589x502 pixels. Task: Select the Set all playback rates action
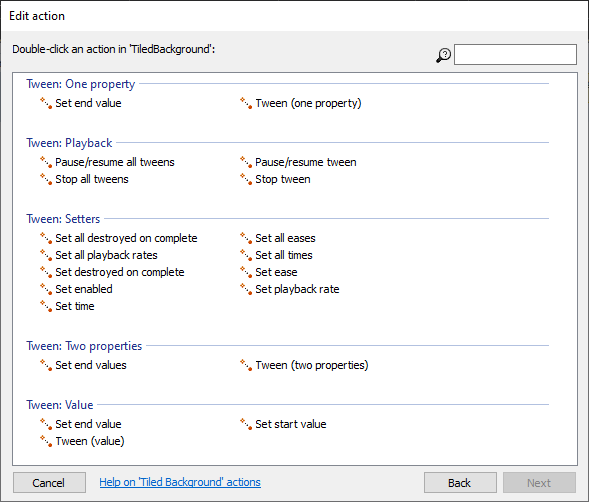[x=106, y=255]
